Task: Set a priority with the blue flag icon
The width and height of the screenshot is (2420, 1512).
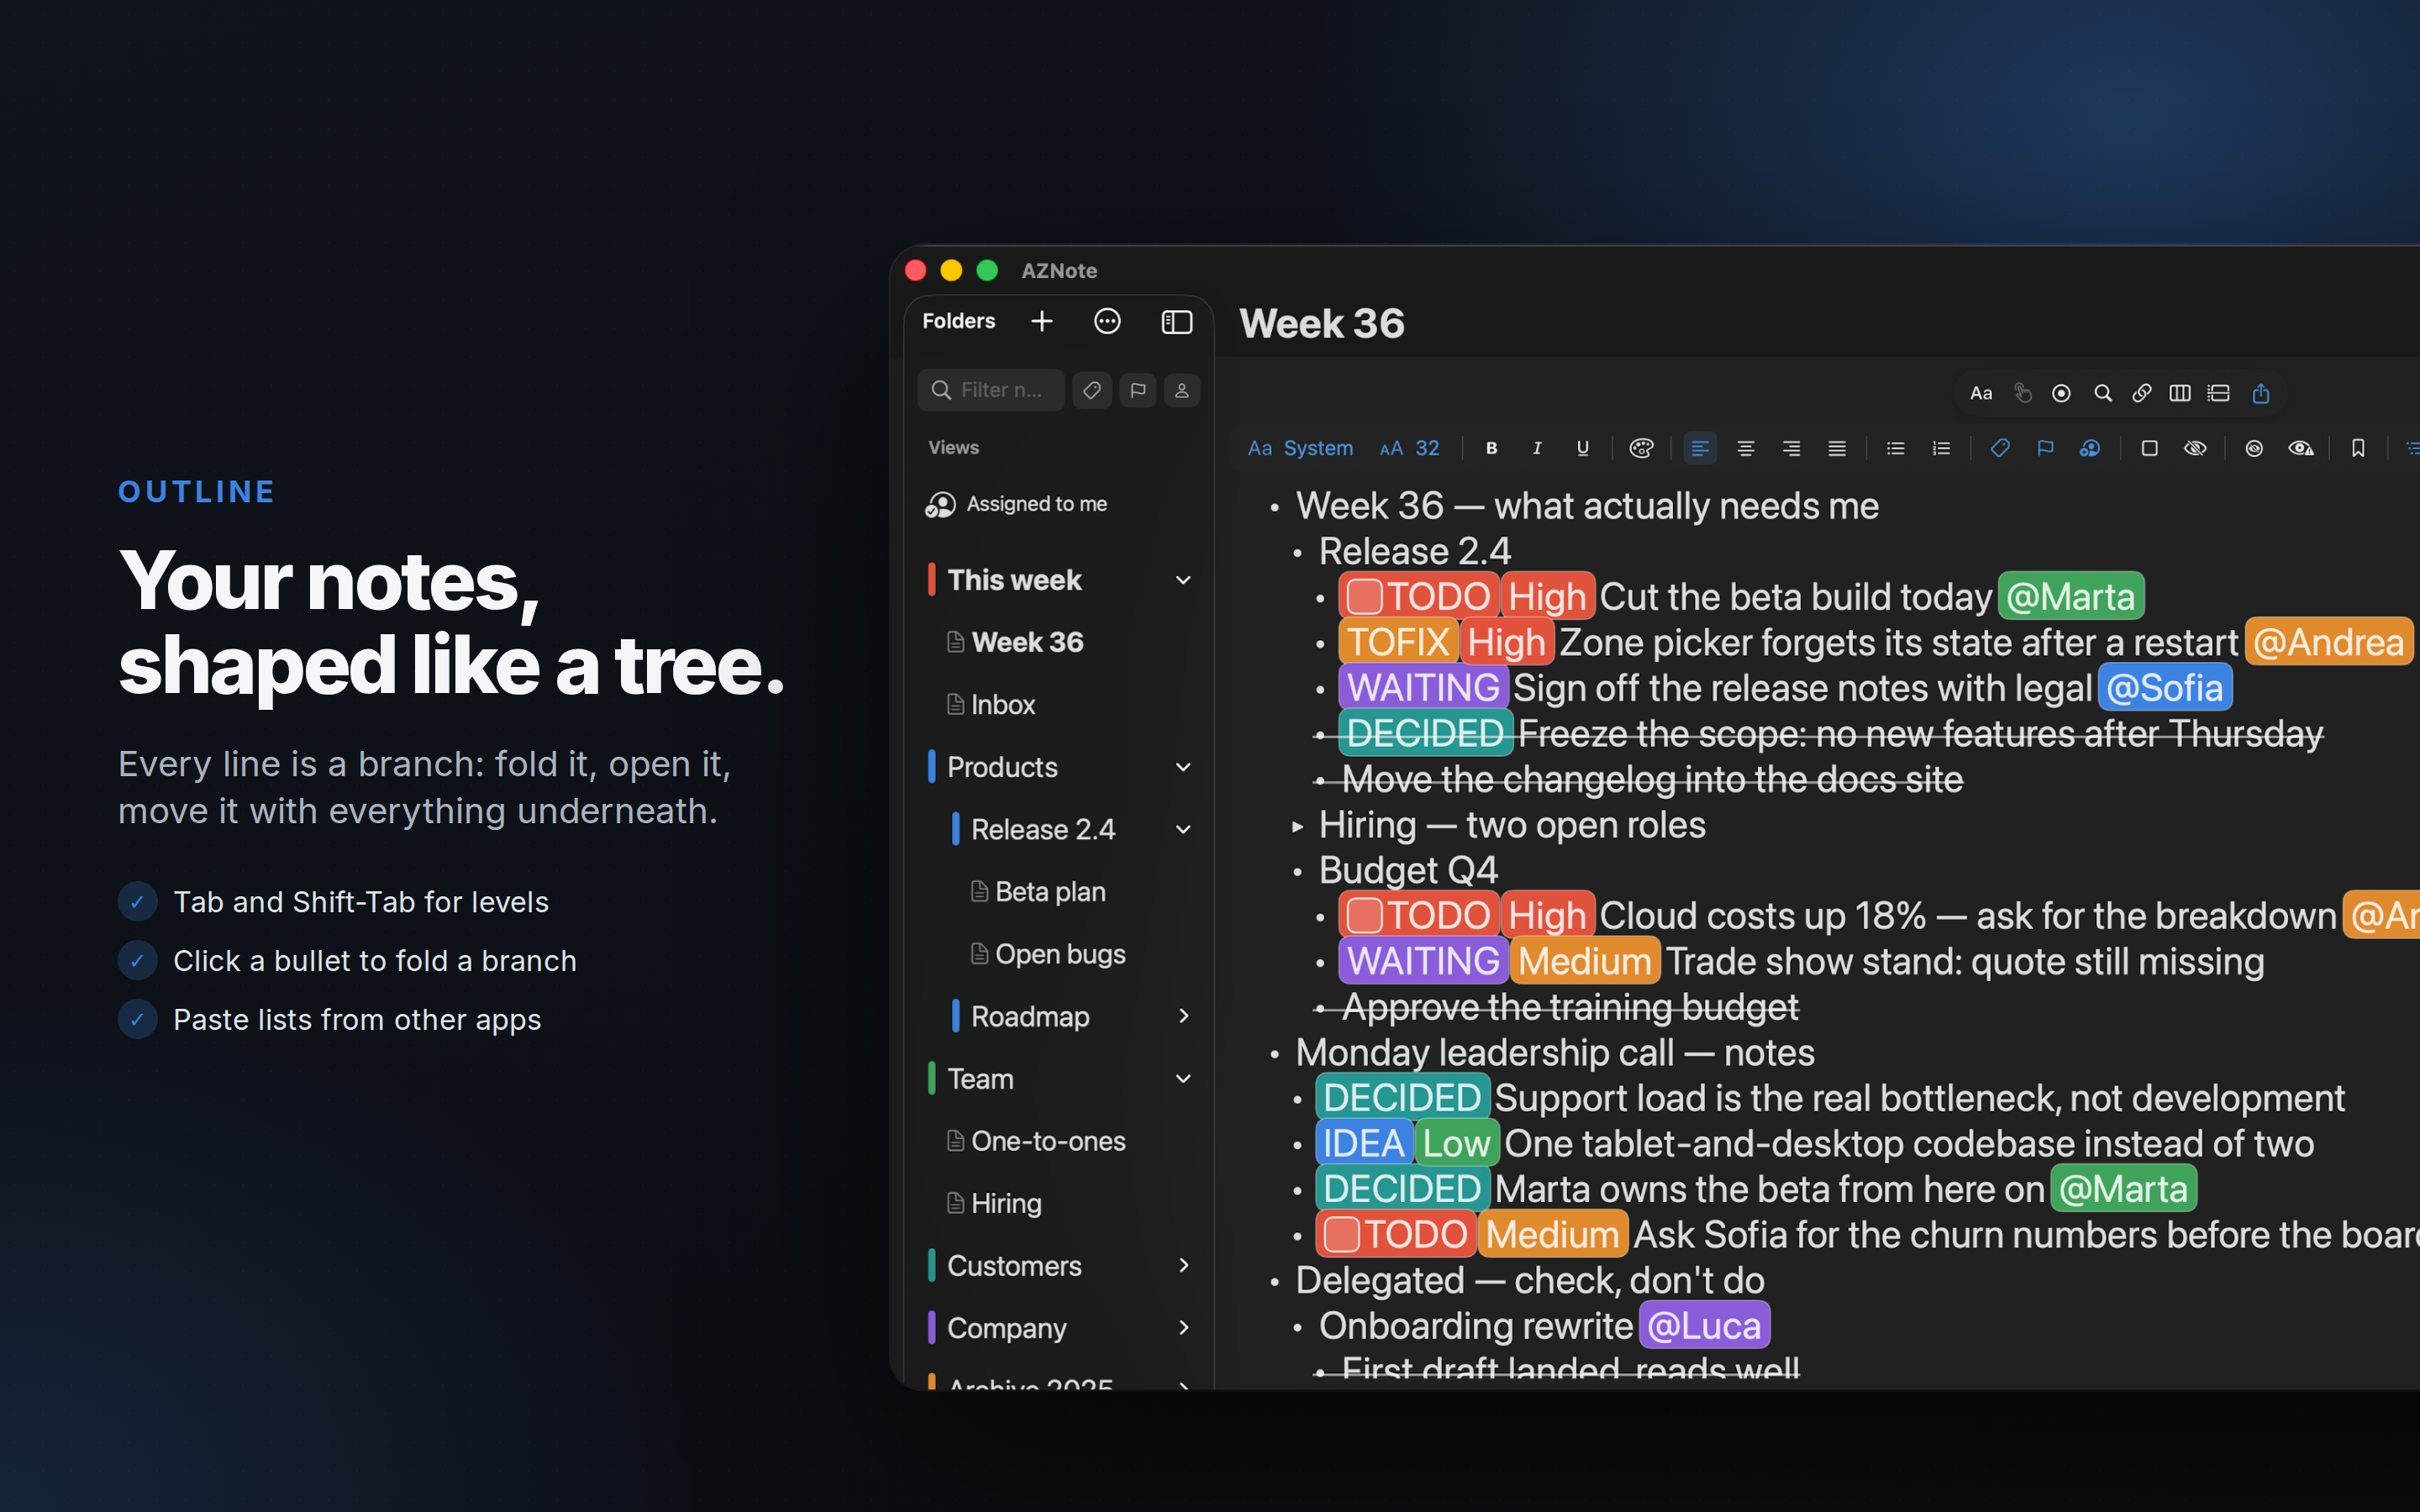Action: pyautogui.click(x=2045, y=448)
